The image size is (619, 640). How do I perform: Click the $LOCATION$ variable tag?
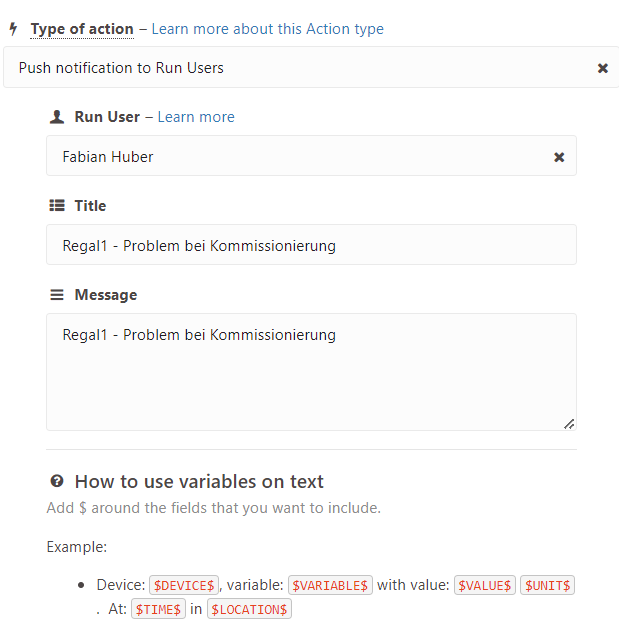249,608
